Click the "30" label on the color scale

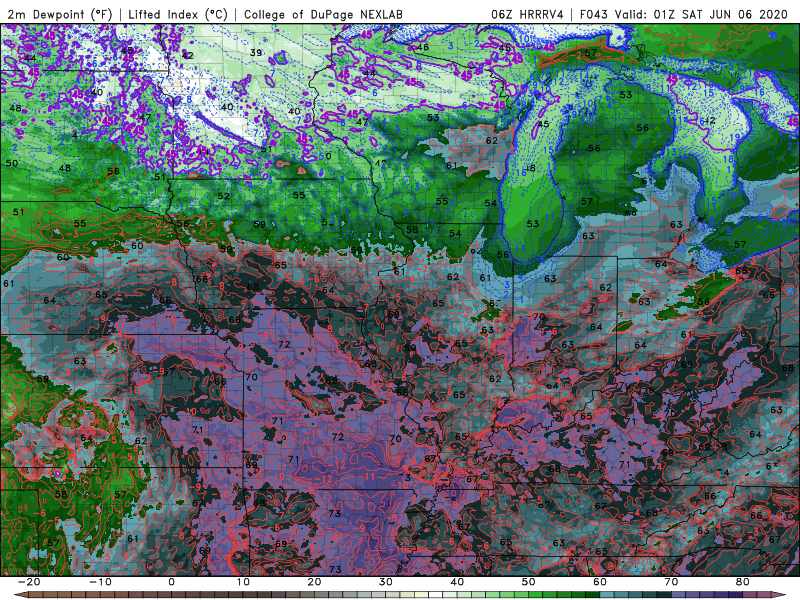(386, 582)
